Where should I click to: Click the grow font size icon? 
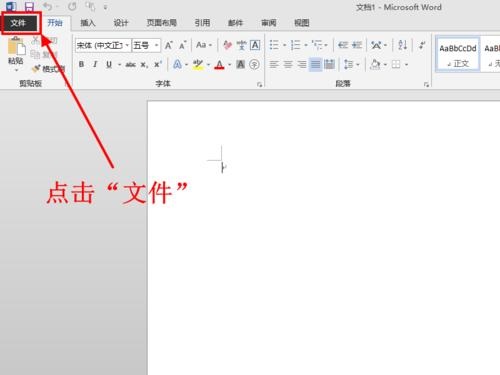169,45
